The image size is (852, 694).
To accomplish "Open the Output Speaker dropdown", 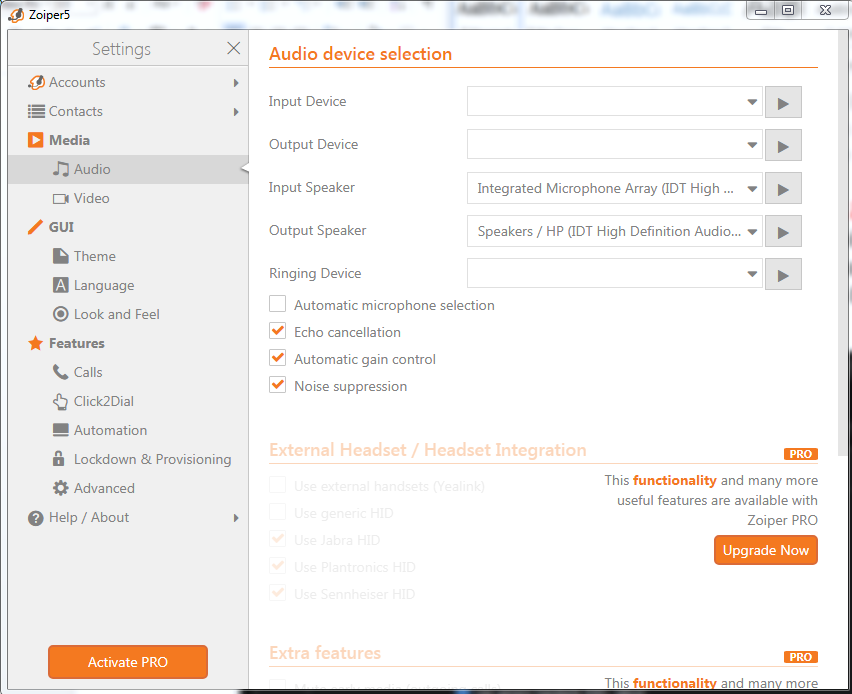I will [x=615, y=230].
